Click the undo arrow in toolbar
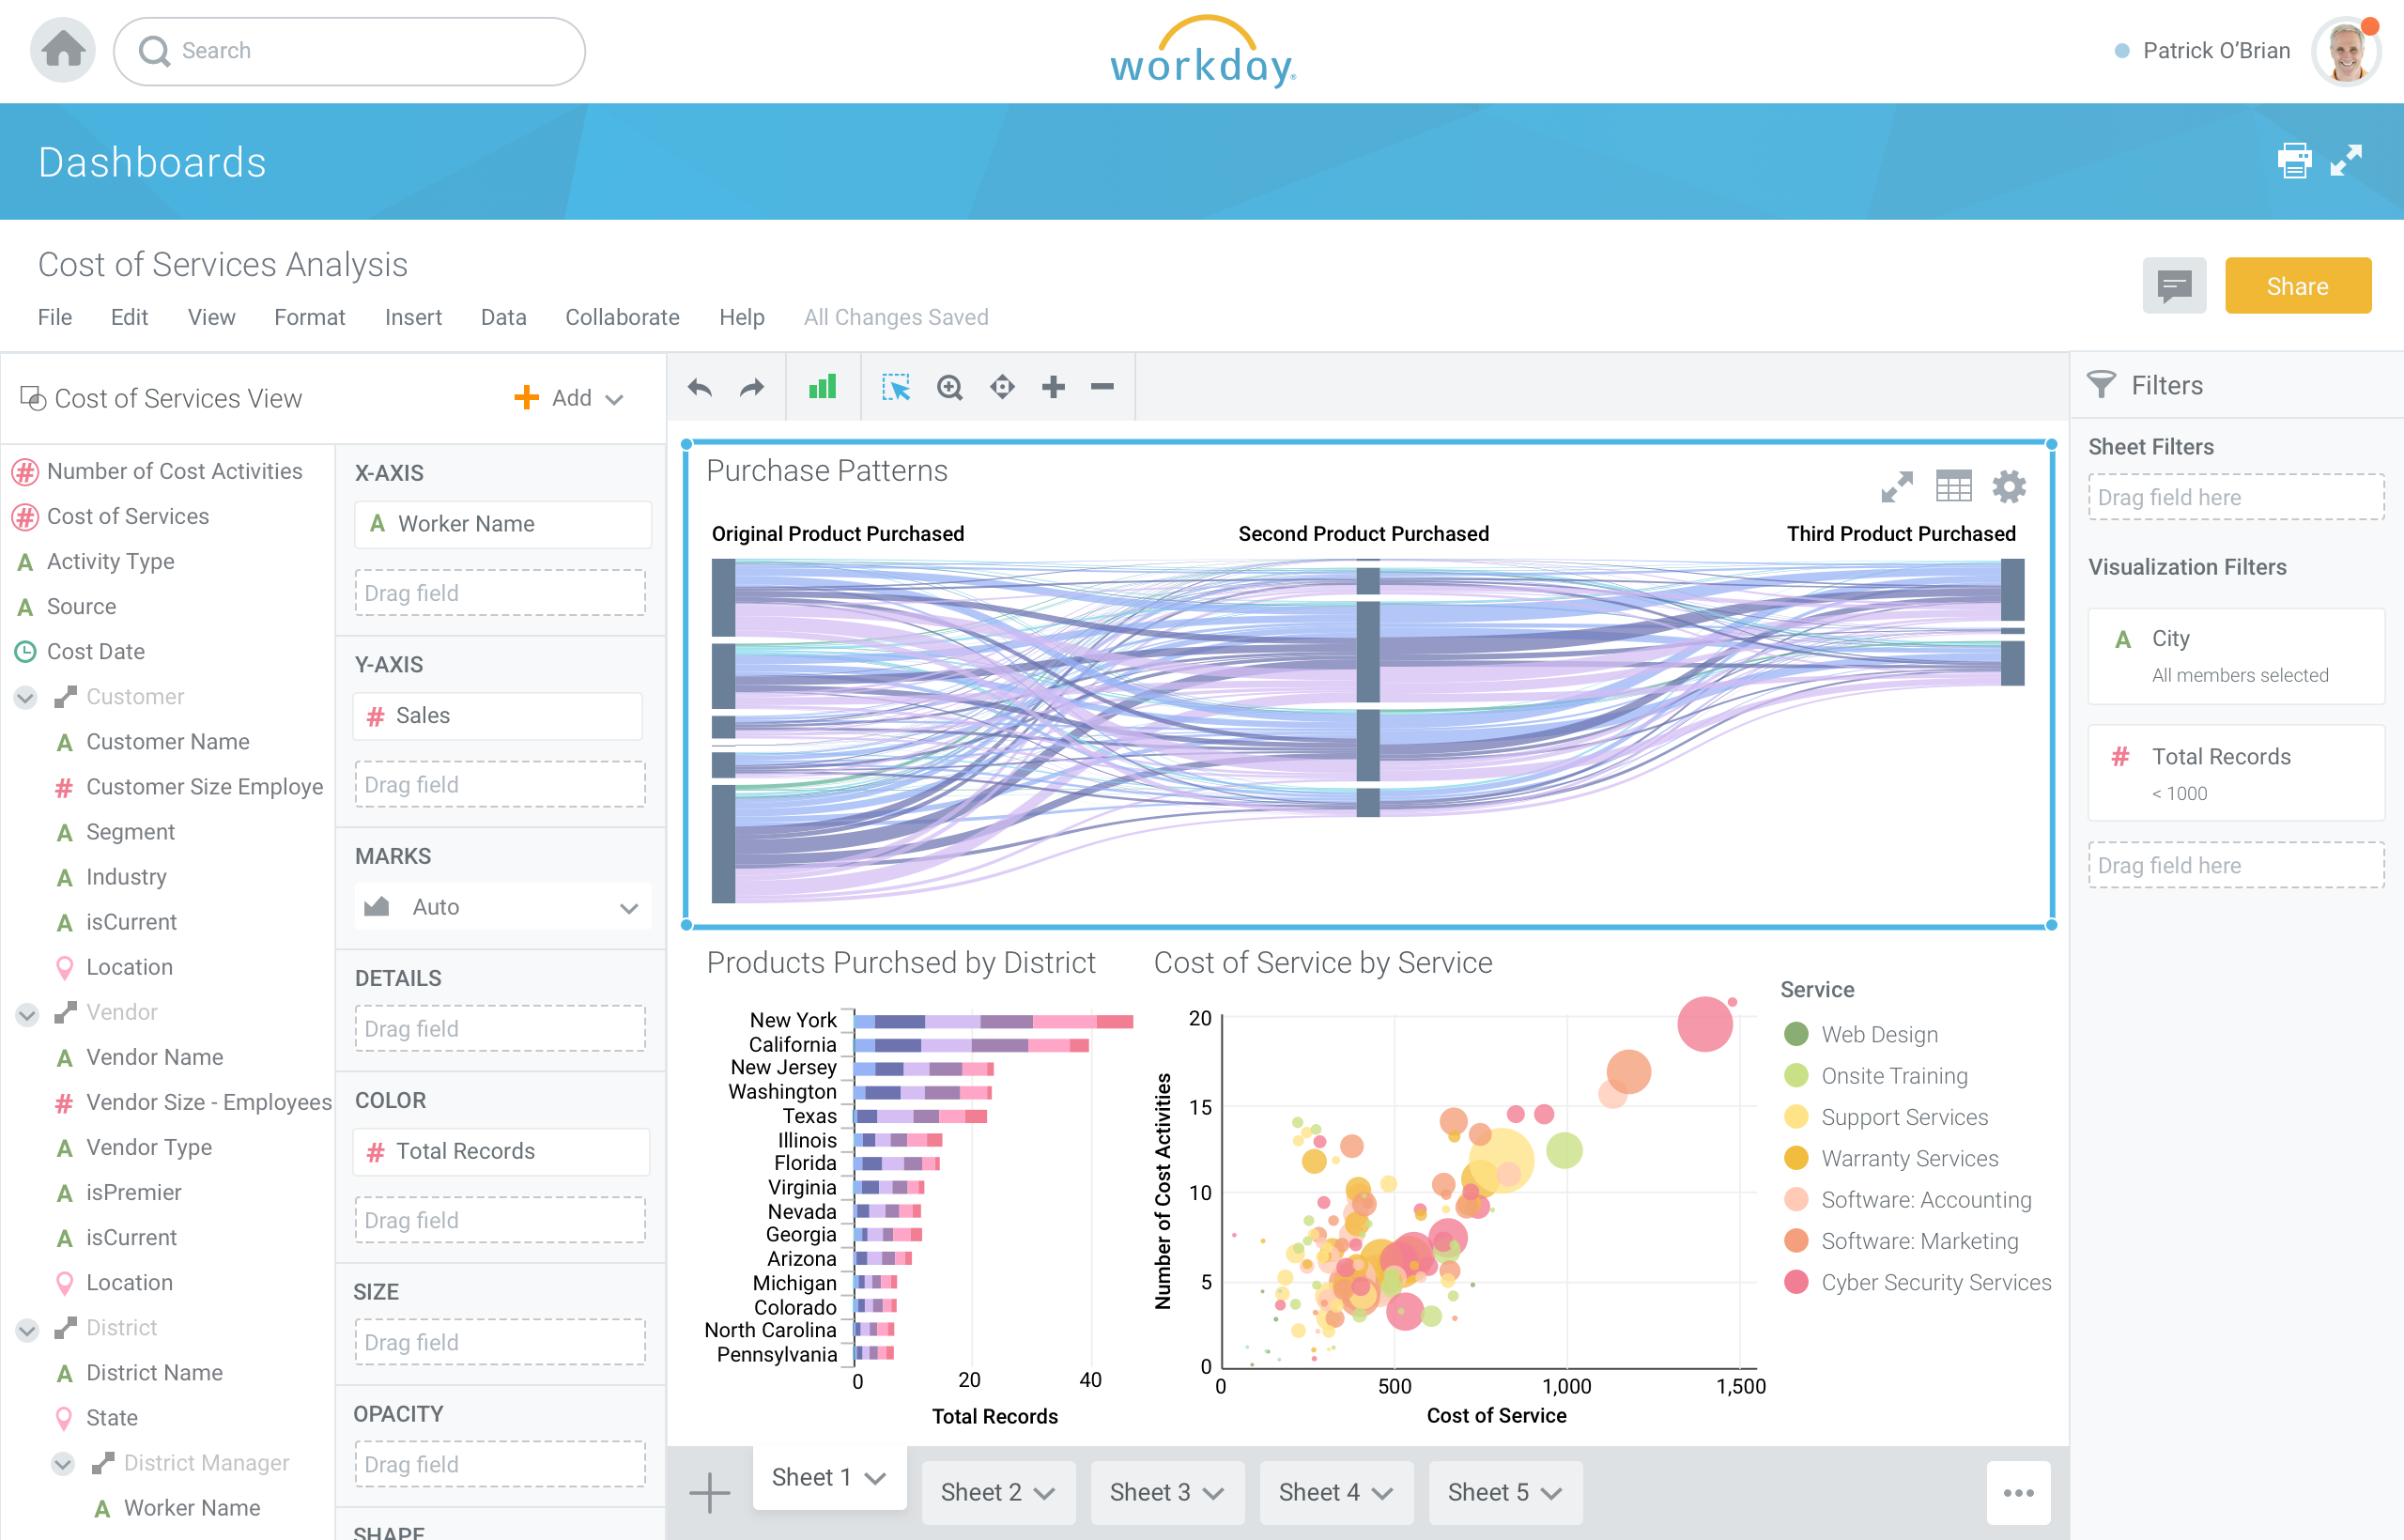 click(700, 388)
